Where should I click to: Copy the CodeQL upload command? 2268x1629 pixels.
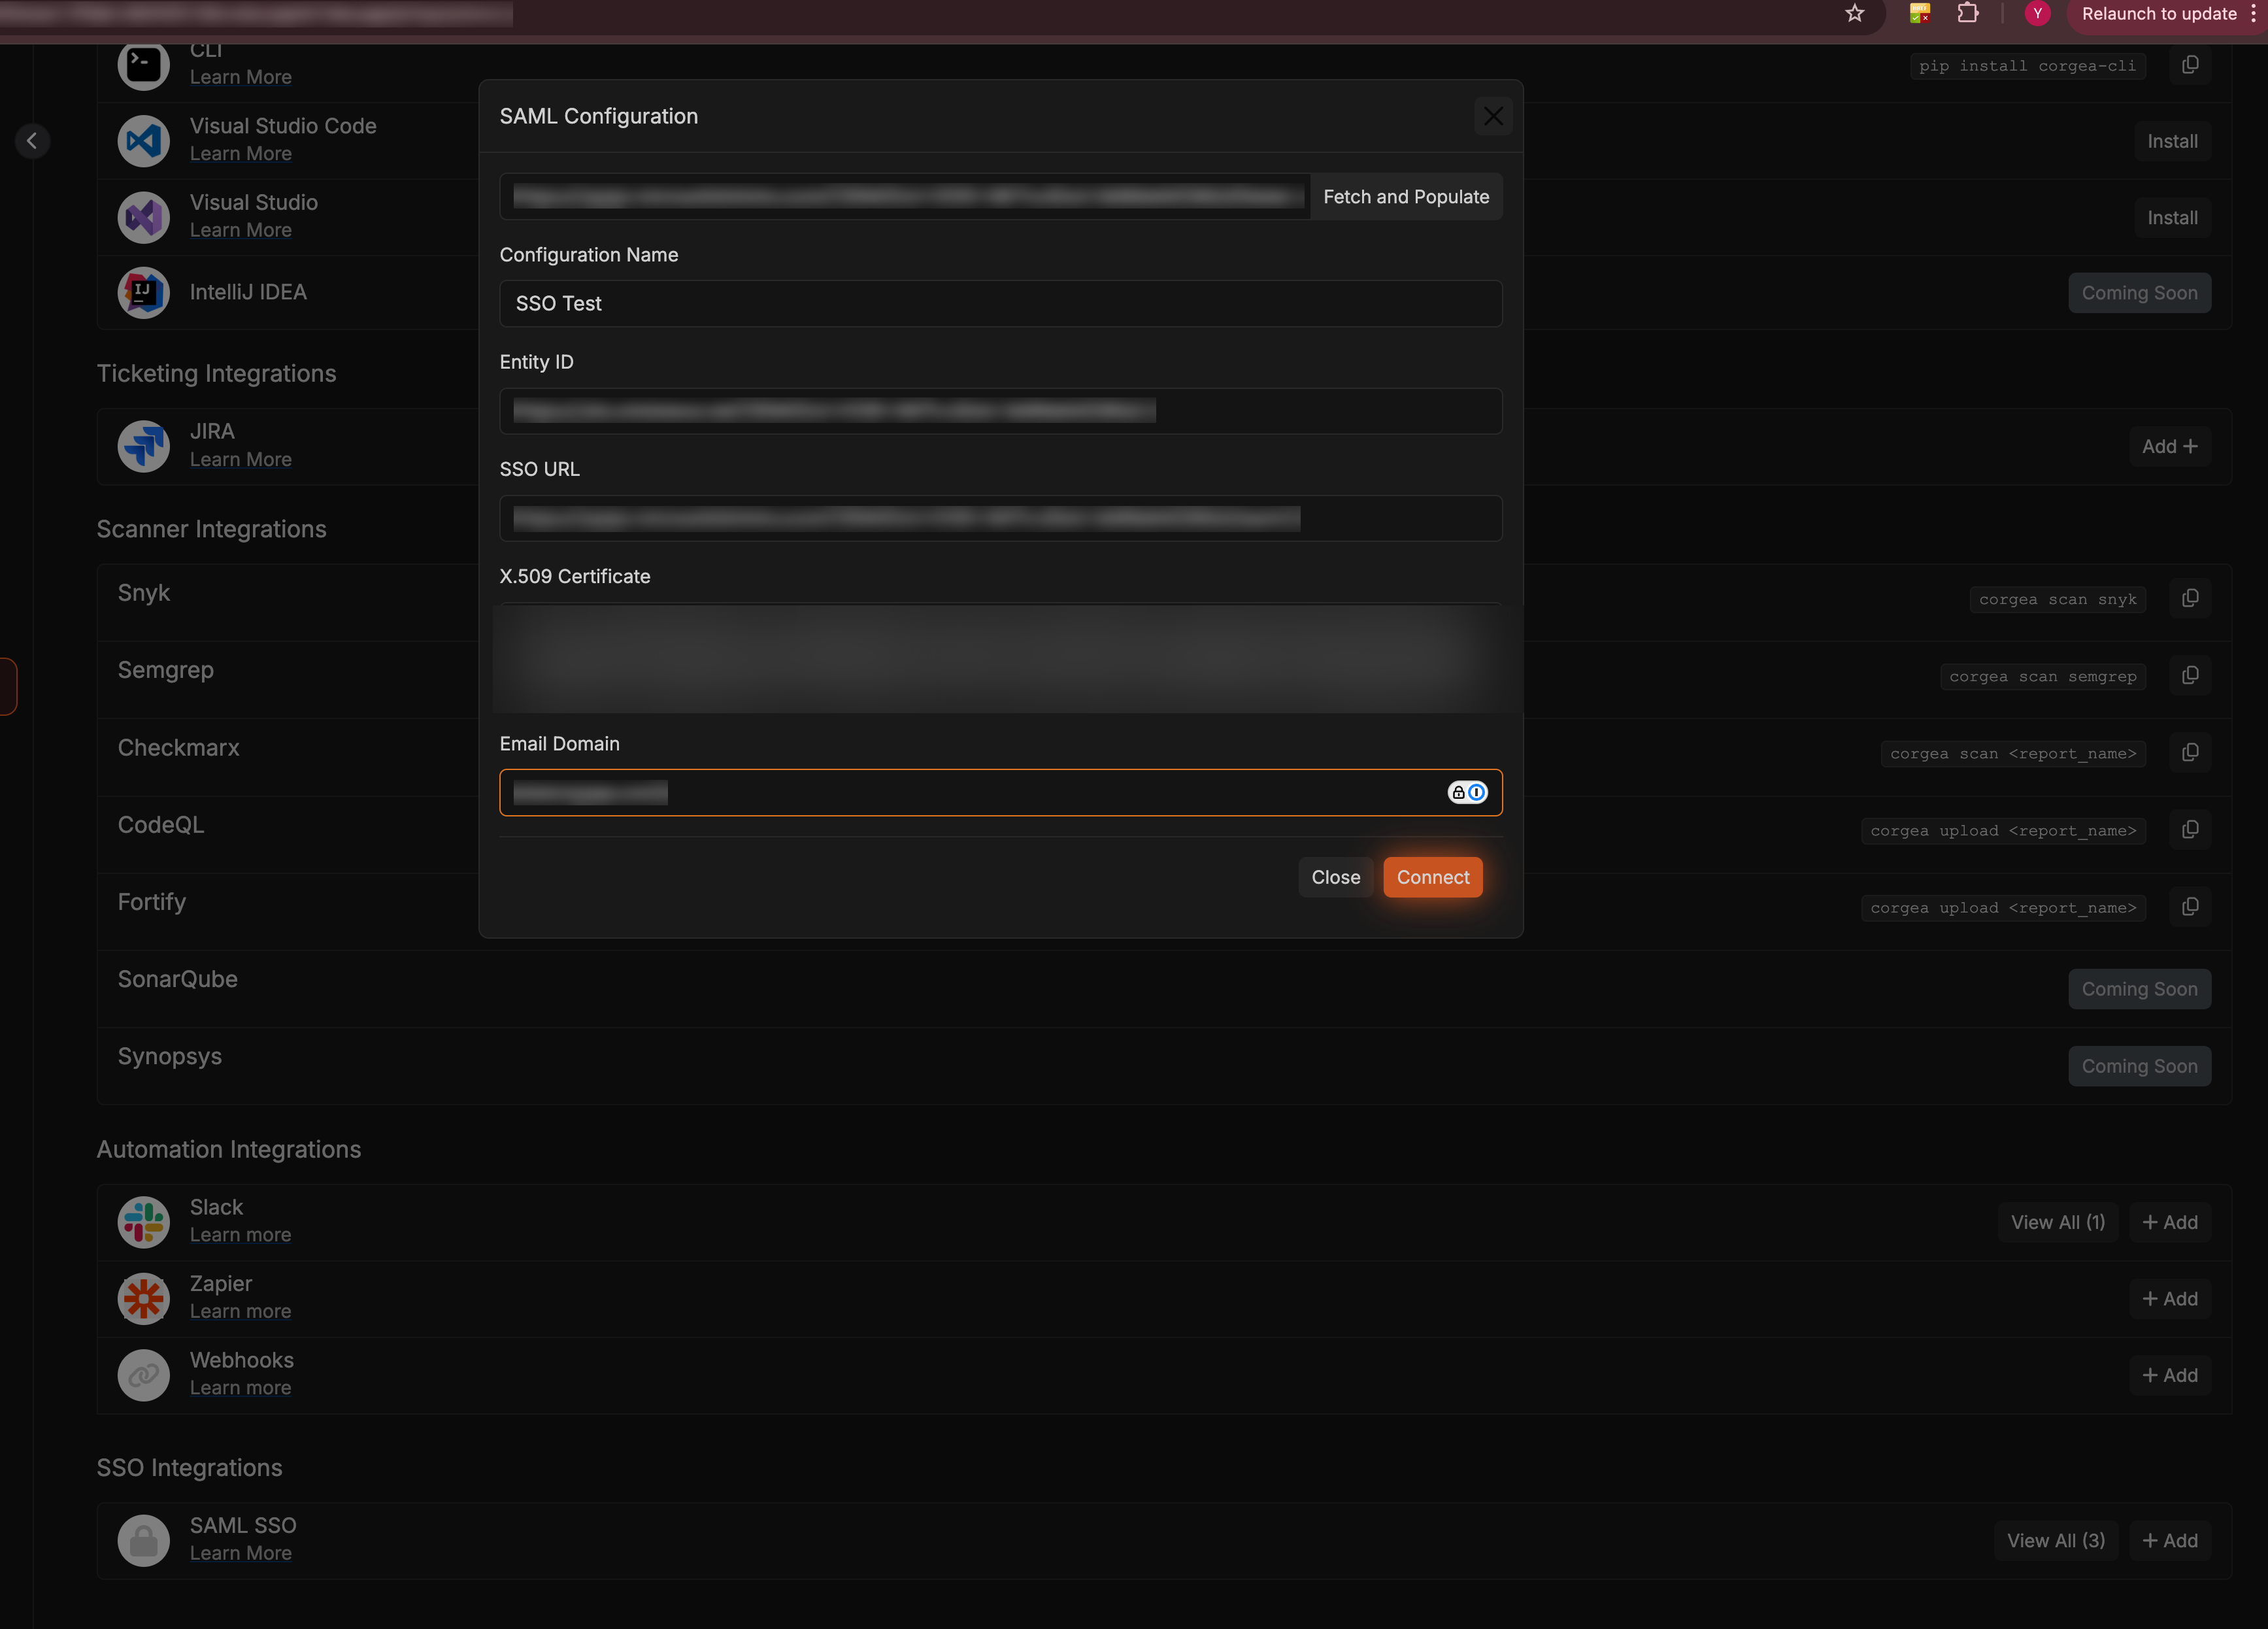[2189, 830]
